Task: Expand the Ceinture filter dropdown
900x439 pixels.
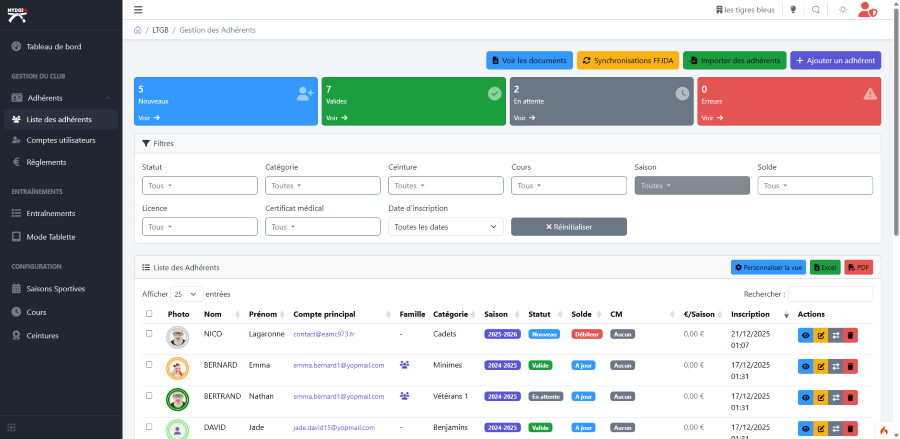Action: (x=445, y=185)
